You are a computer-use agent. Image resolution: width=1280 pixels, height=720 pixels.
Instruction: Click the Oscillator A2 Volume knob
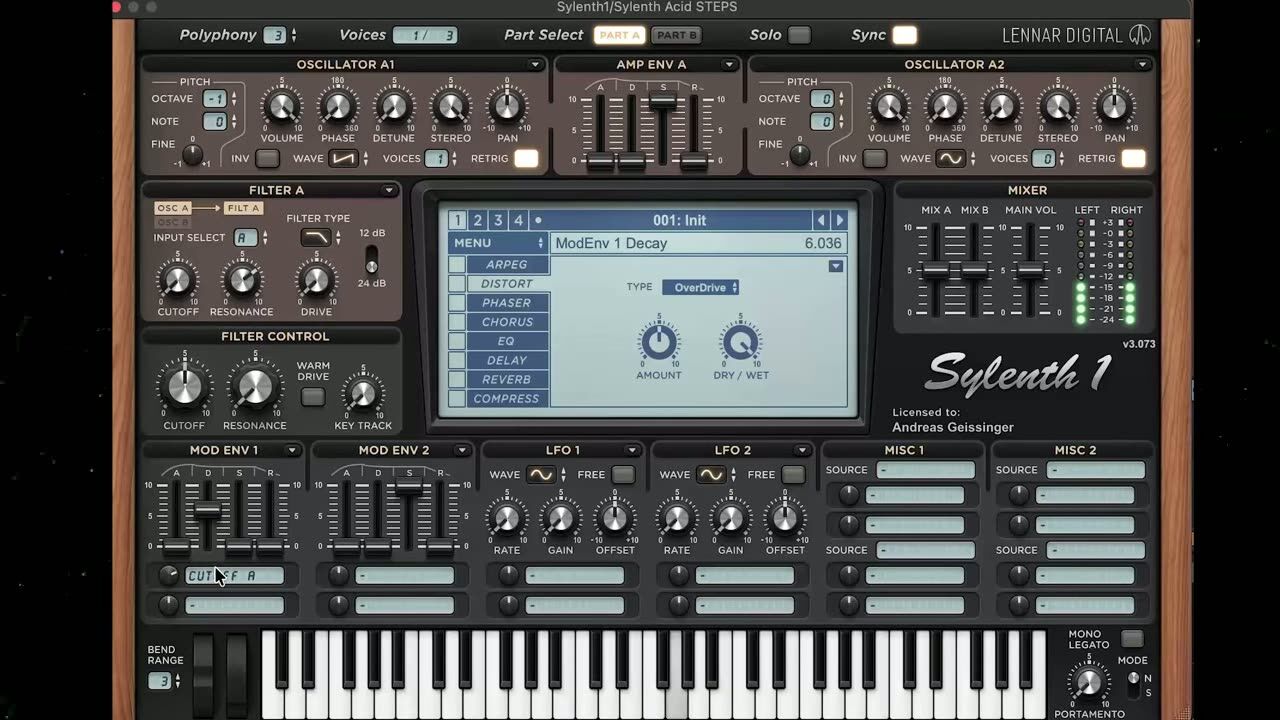click(x=889, y=106)
